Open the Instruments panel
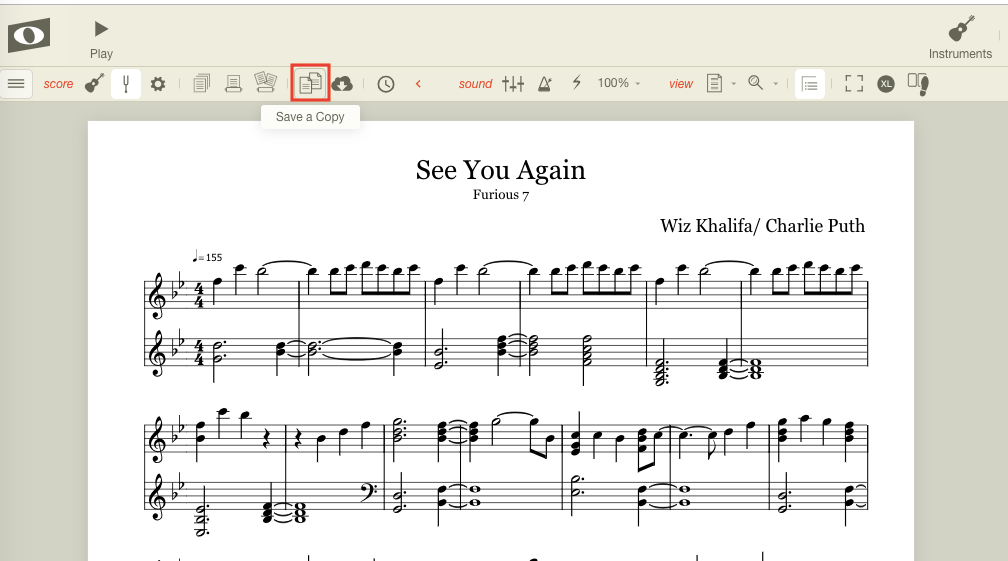The height and width of the screenshot is (561, 1008). 960,38
